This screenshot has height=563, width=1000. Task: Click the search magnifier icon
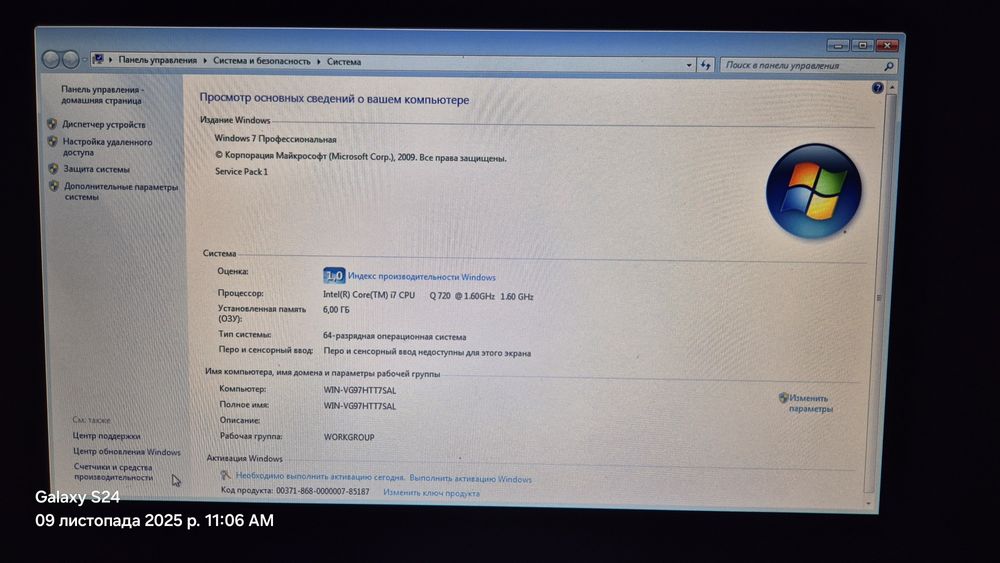point(889,66)
